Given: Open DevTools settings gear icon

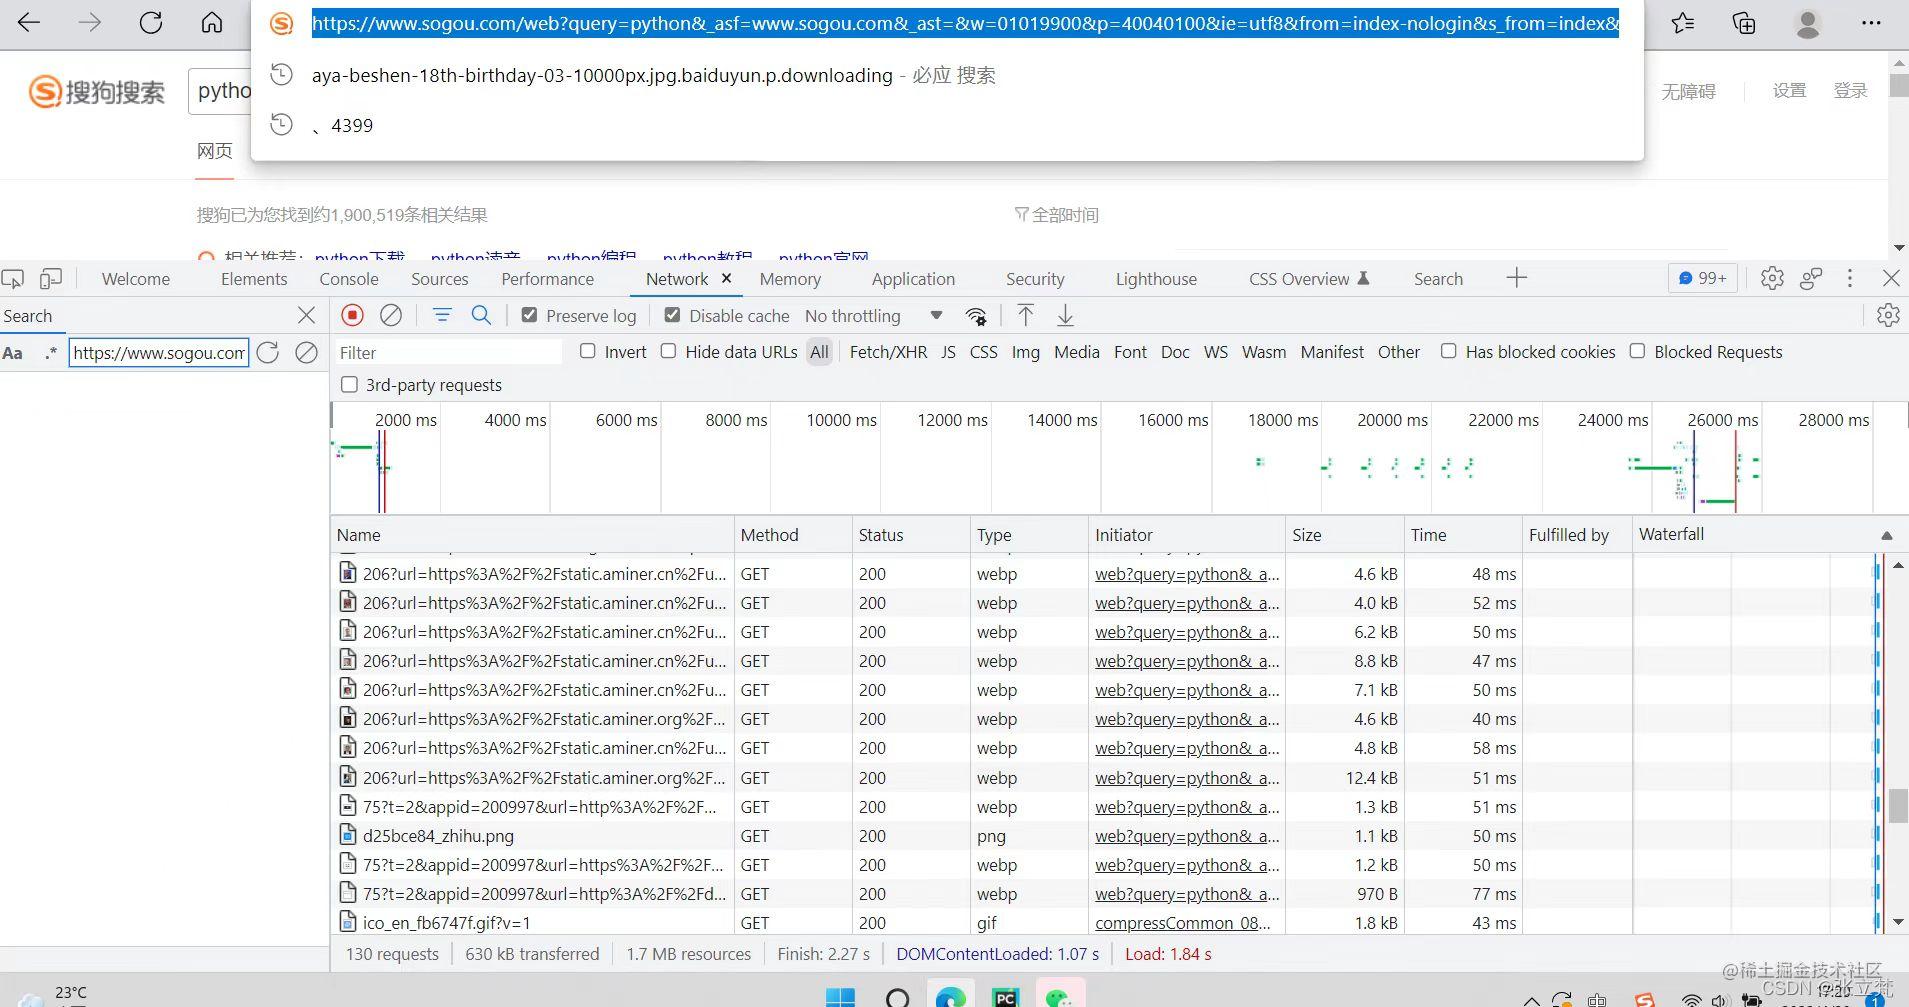Looking at the screenshot, I should pos(1772,278).
